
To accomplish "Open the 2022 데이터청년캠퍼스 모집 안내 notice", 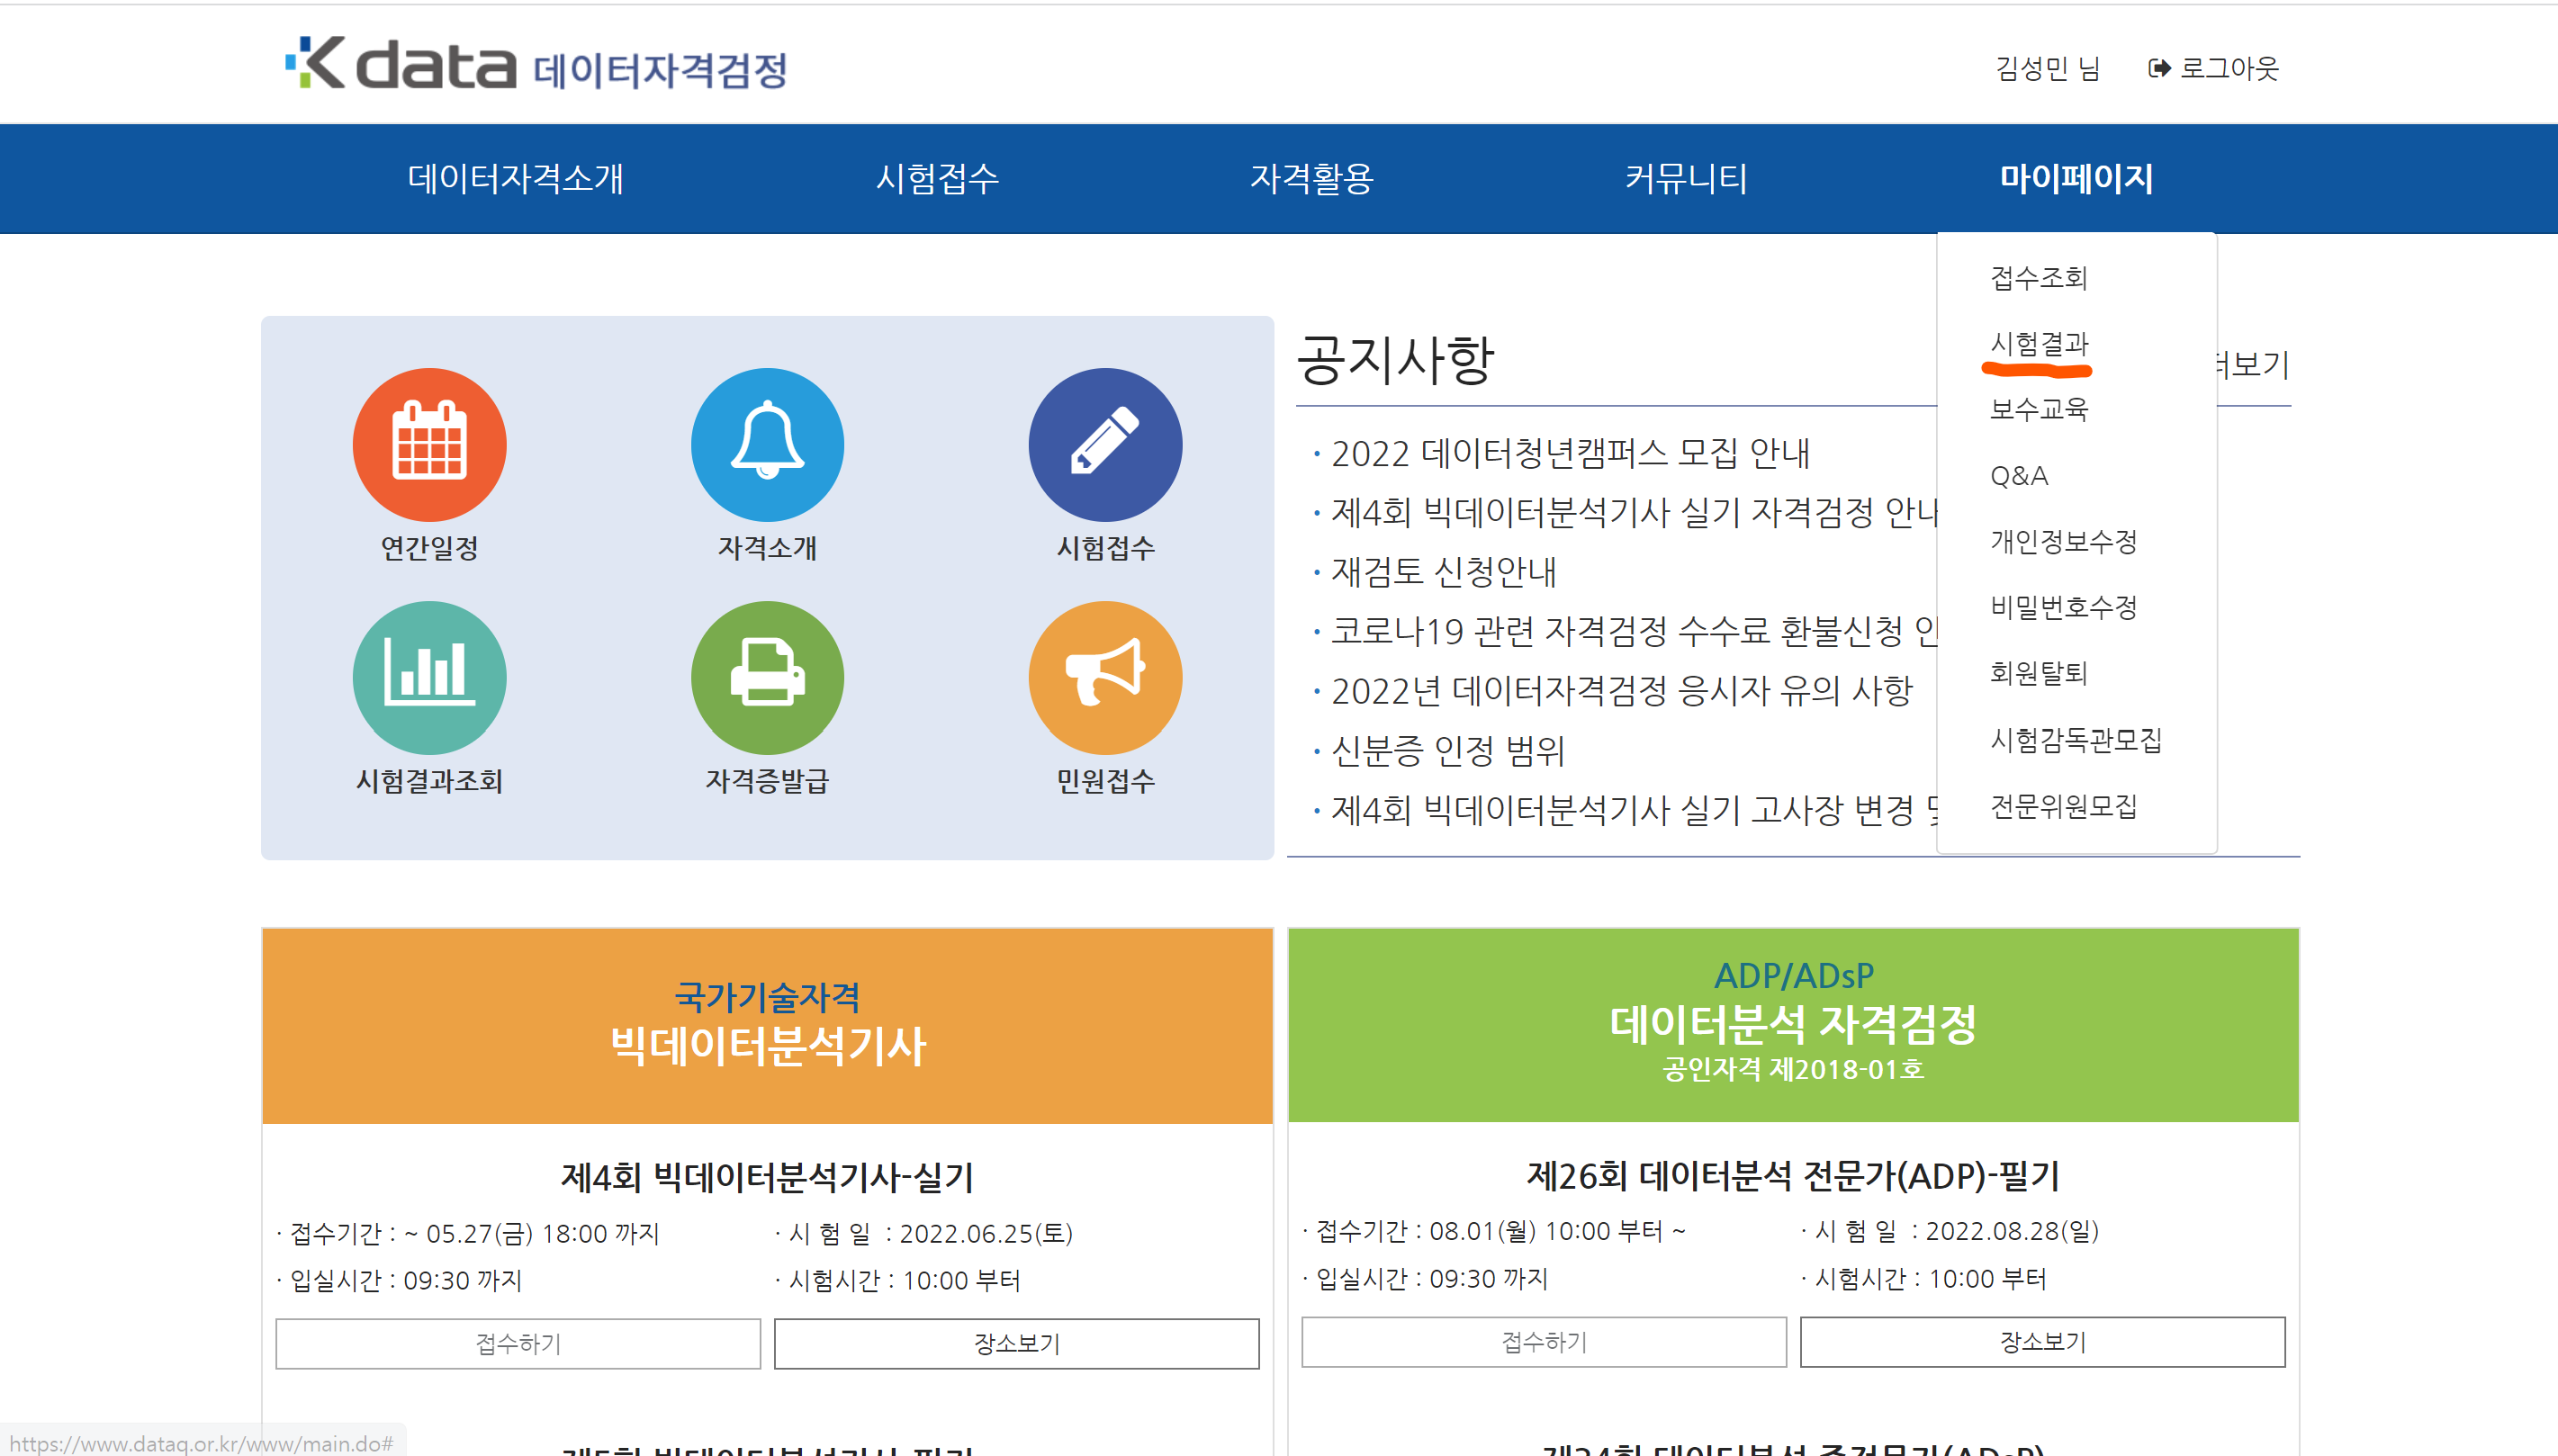I will point(1570,454).
